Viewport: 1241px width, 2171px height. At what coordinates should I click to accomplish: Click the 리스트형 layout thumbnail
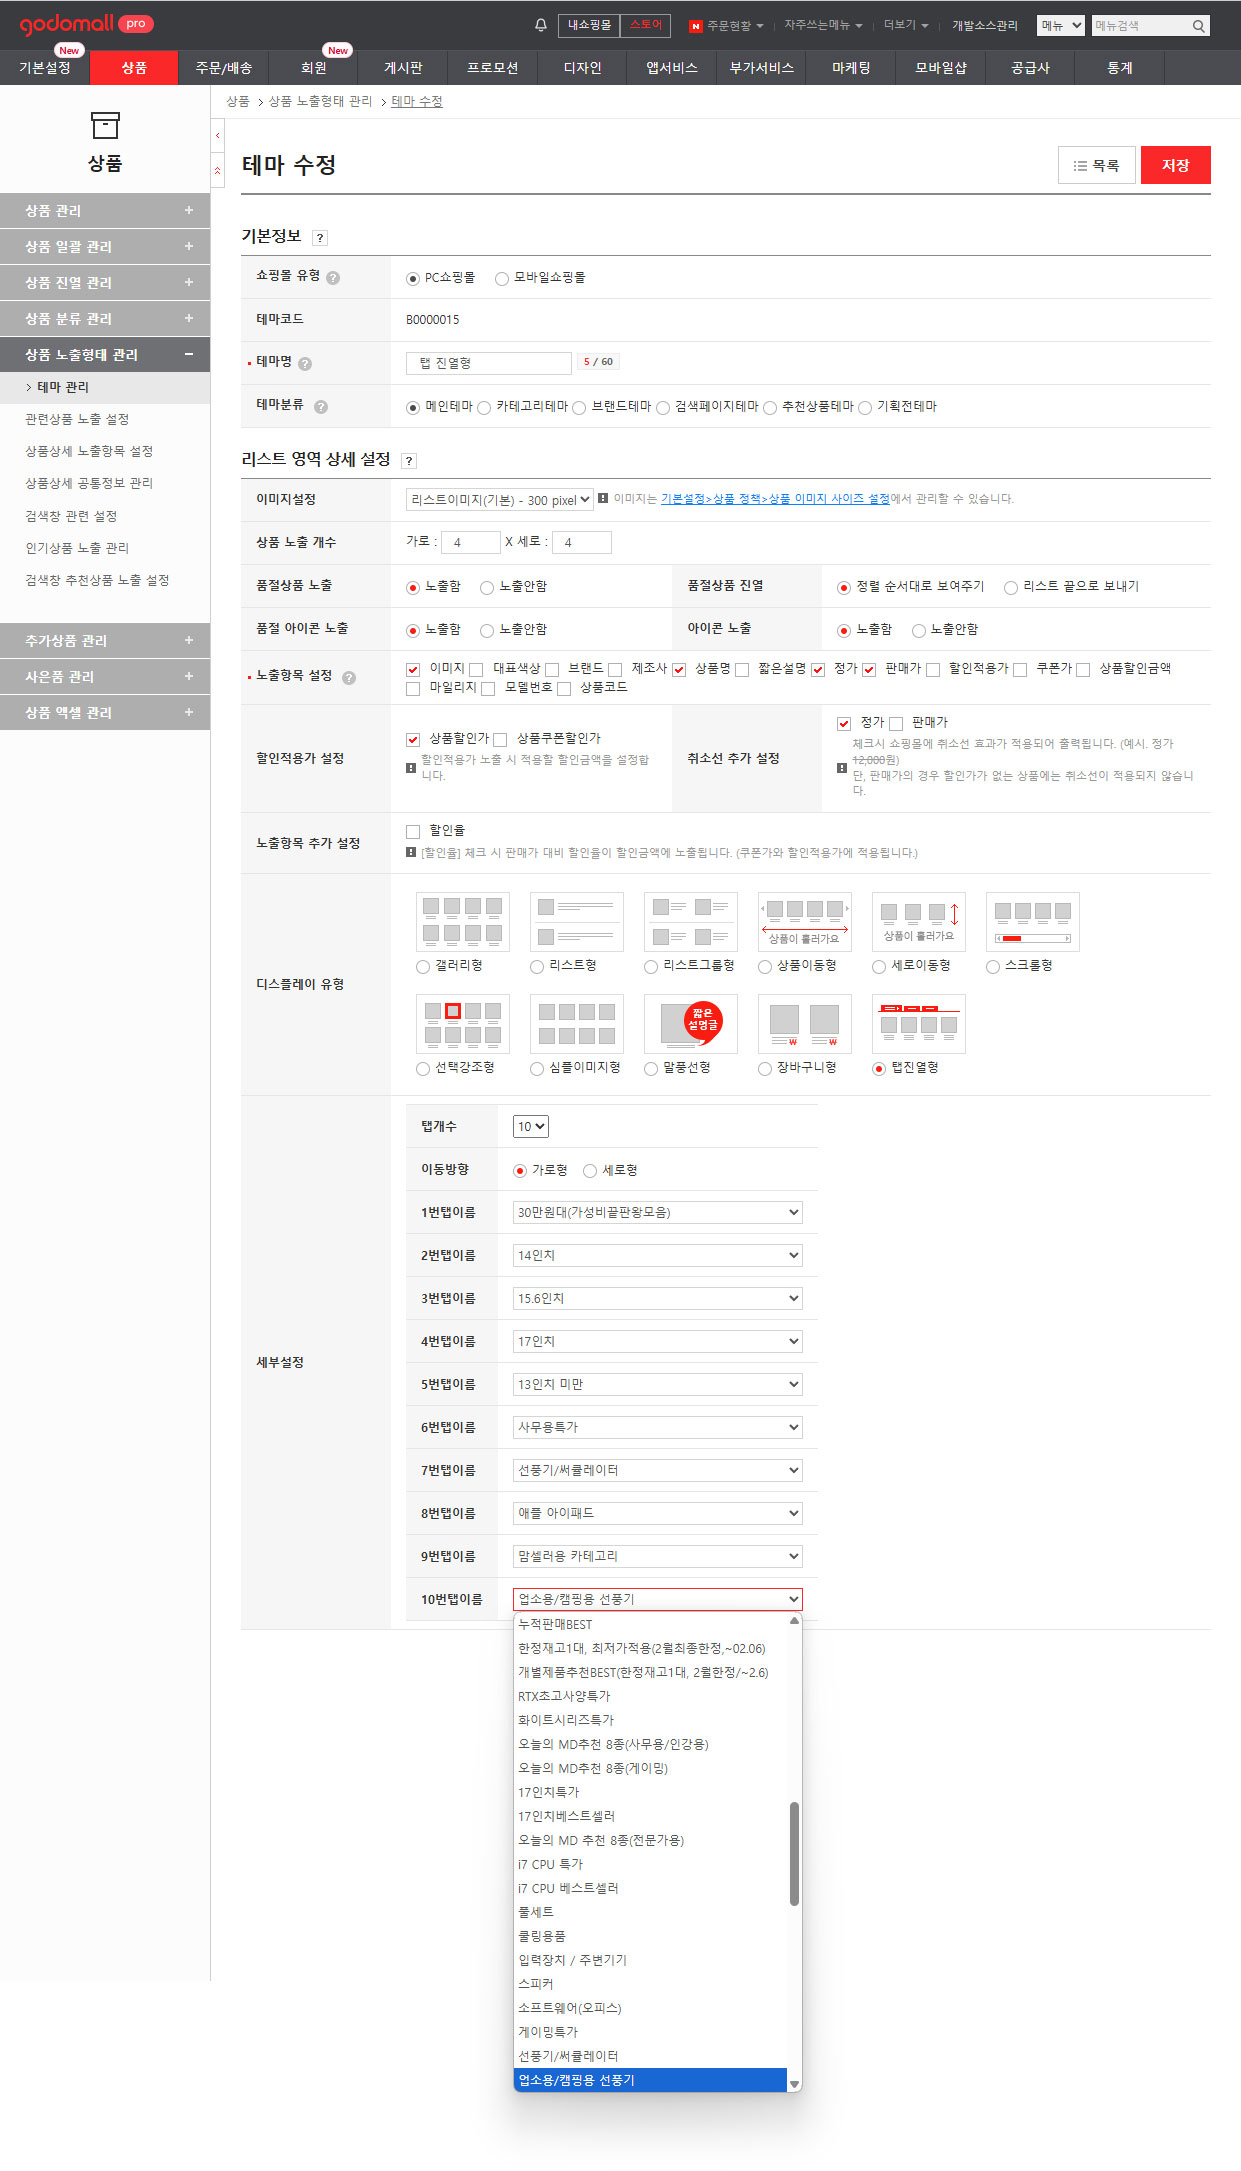pyautogui.click(x=577, y=921)
